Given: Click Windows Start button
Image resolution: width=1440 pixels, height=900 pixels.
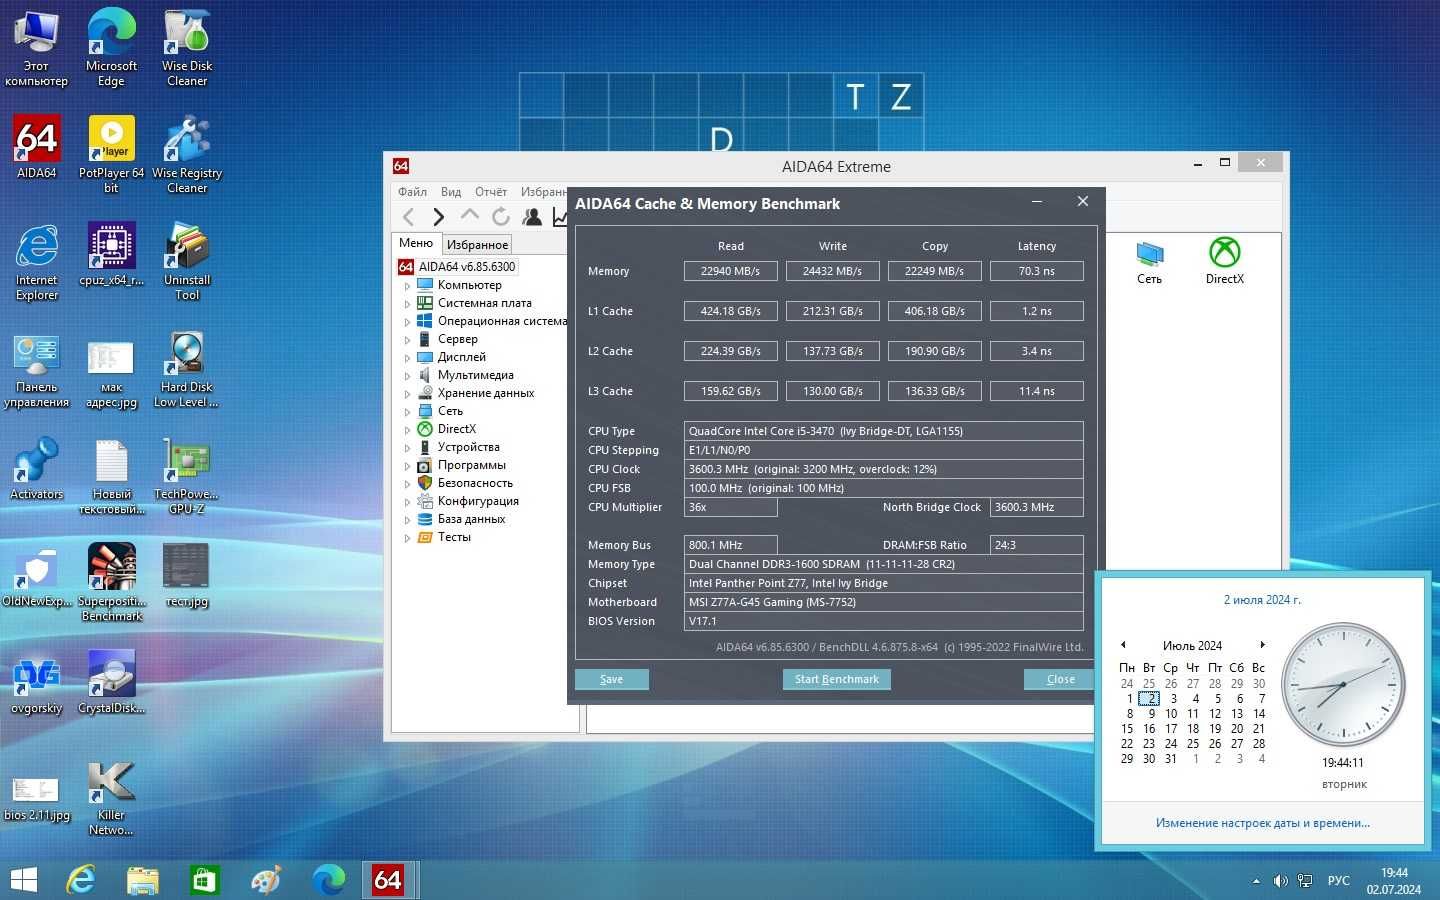Looking at the screenshot, I should 23,880.
